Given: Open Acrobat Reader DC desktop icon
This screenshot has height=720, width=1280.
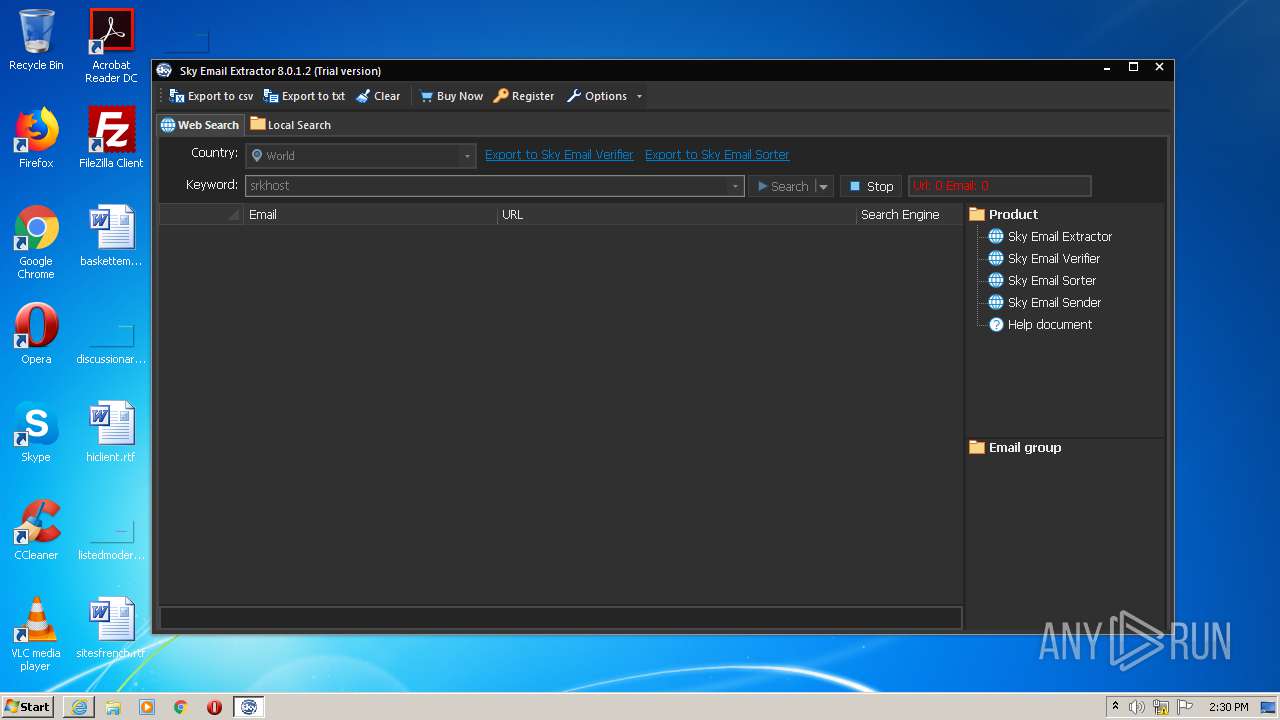Looking at the screenshot, I should click(111, 46).
